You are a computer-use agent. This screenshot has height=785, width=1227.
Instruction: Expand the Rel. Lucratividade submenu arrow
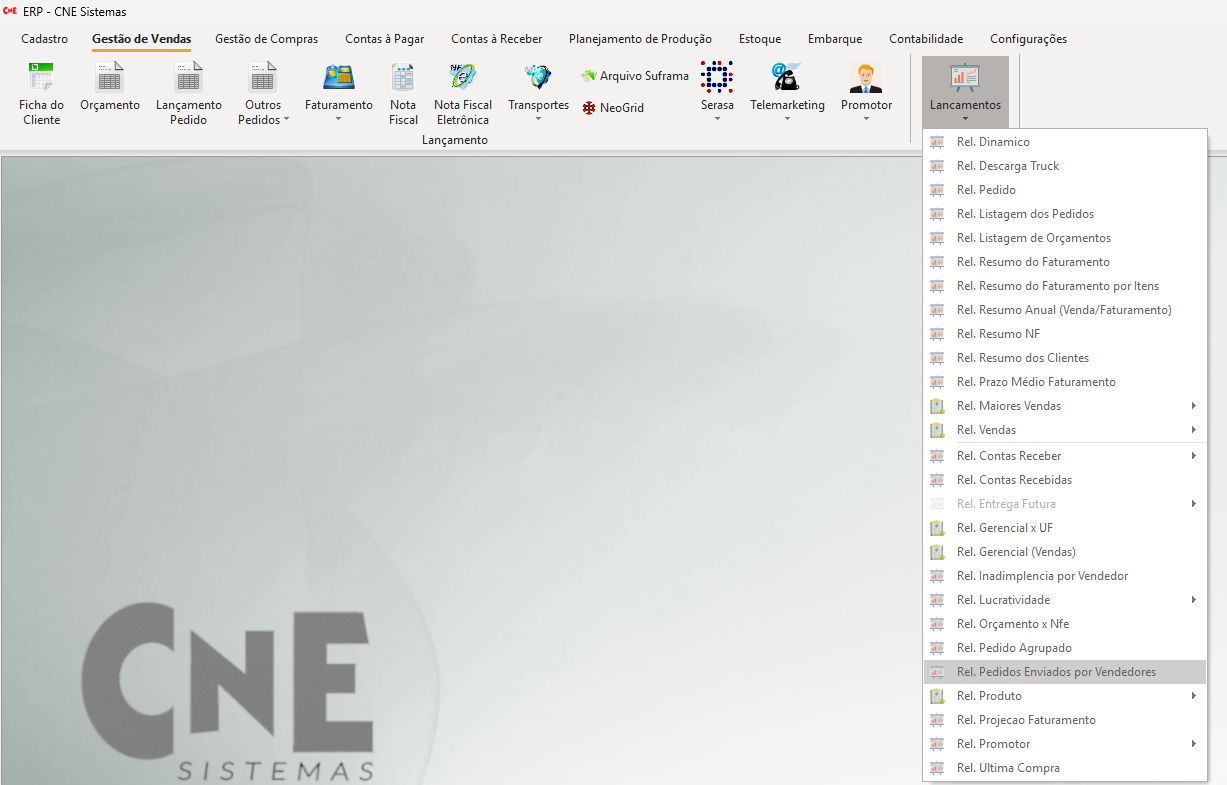(1193, 600)
